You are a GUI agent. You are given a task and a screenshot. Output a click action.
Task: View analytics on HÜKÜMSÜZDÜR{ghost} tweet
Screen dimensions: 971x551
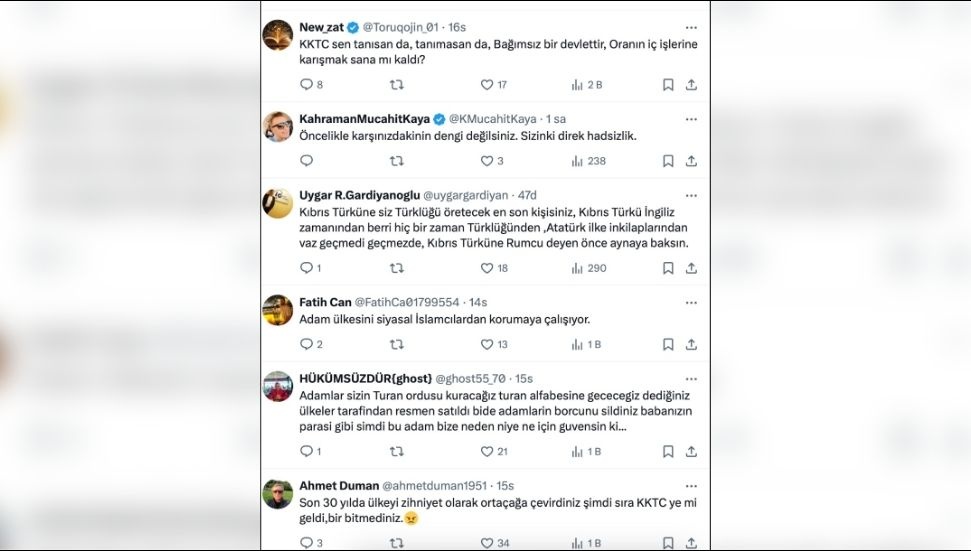pos(577,452)
